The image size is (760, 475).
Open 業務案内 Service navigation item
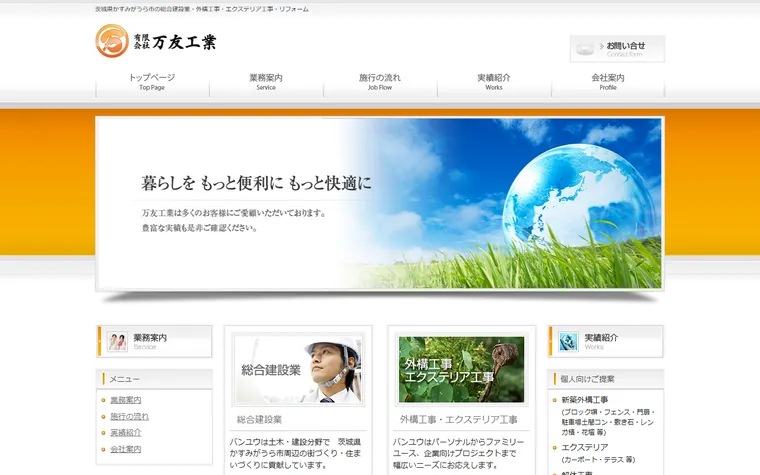point(266,82)
